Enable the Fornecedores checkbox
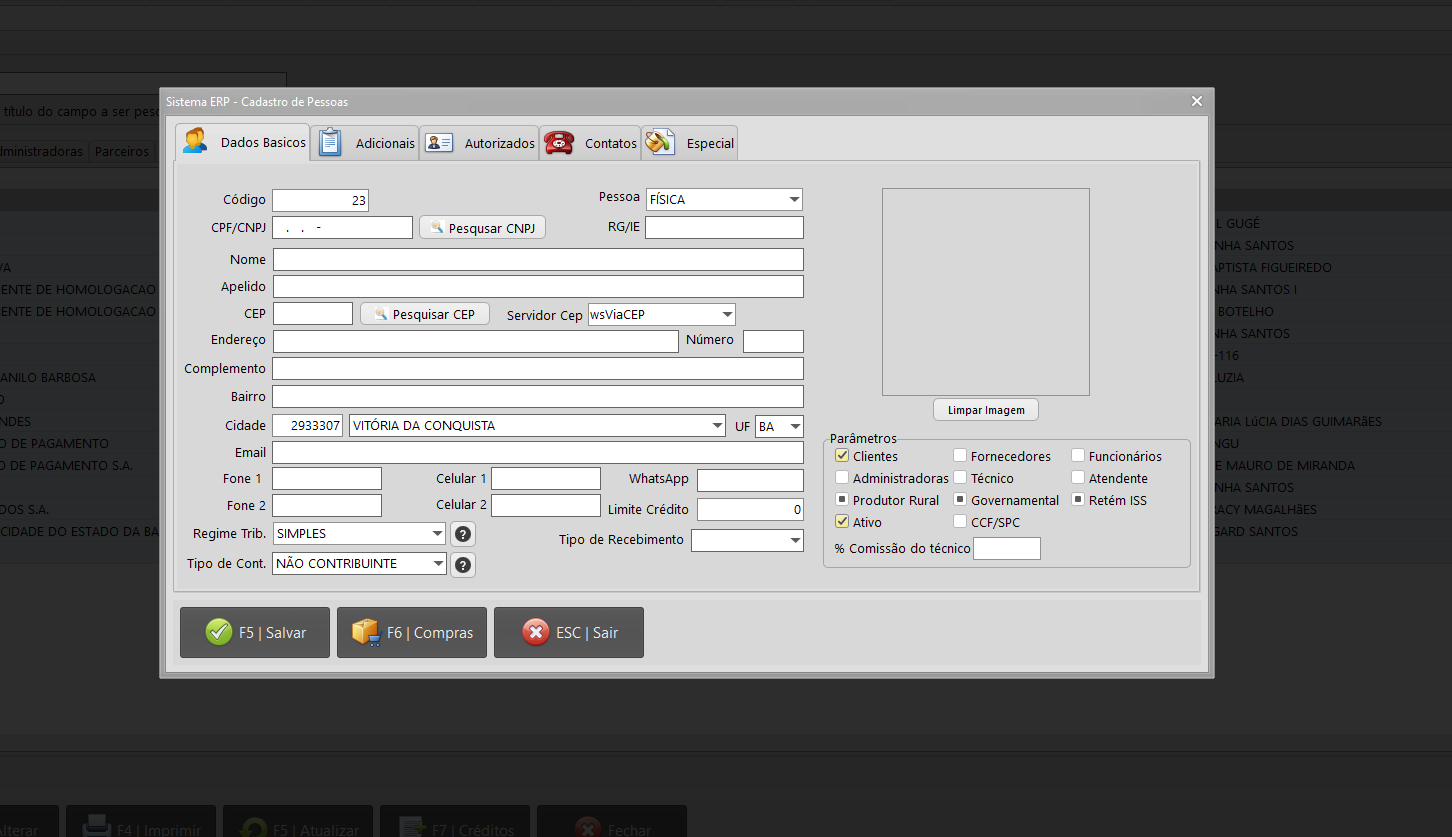 pyautogui.click(x=960, y=456)
